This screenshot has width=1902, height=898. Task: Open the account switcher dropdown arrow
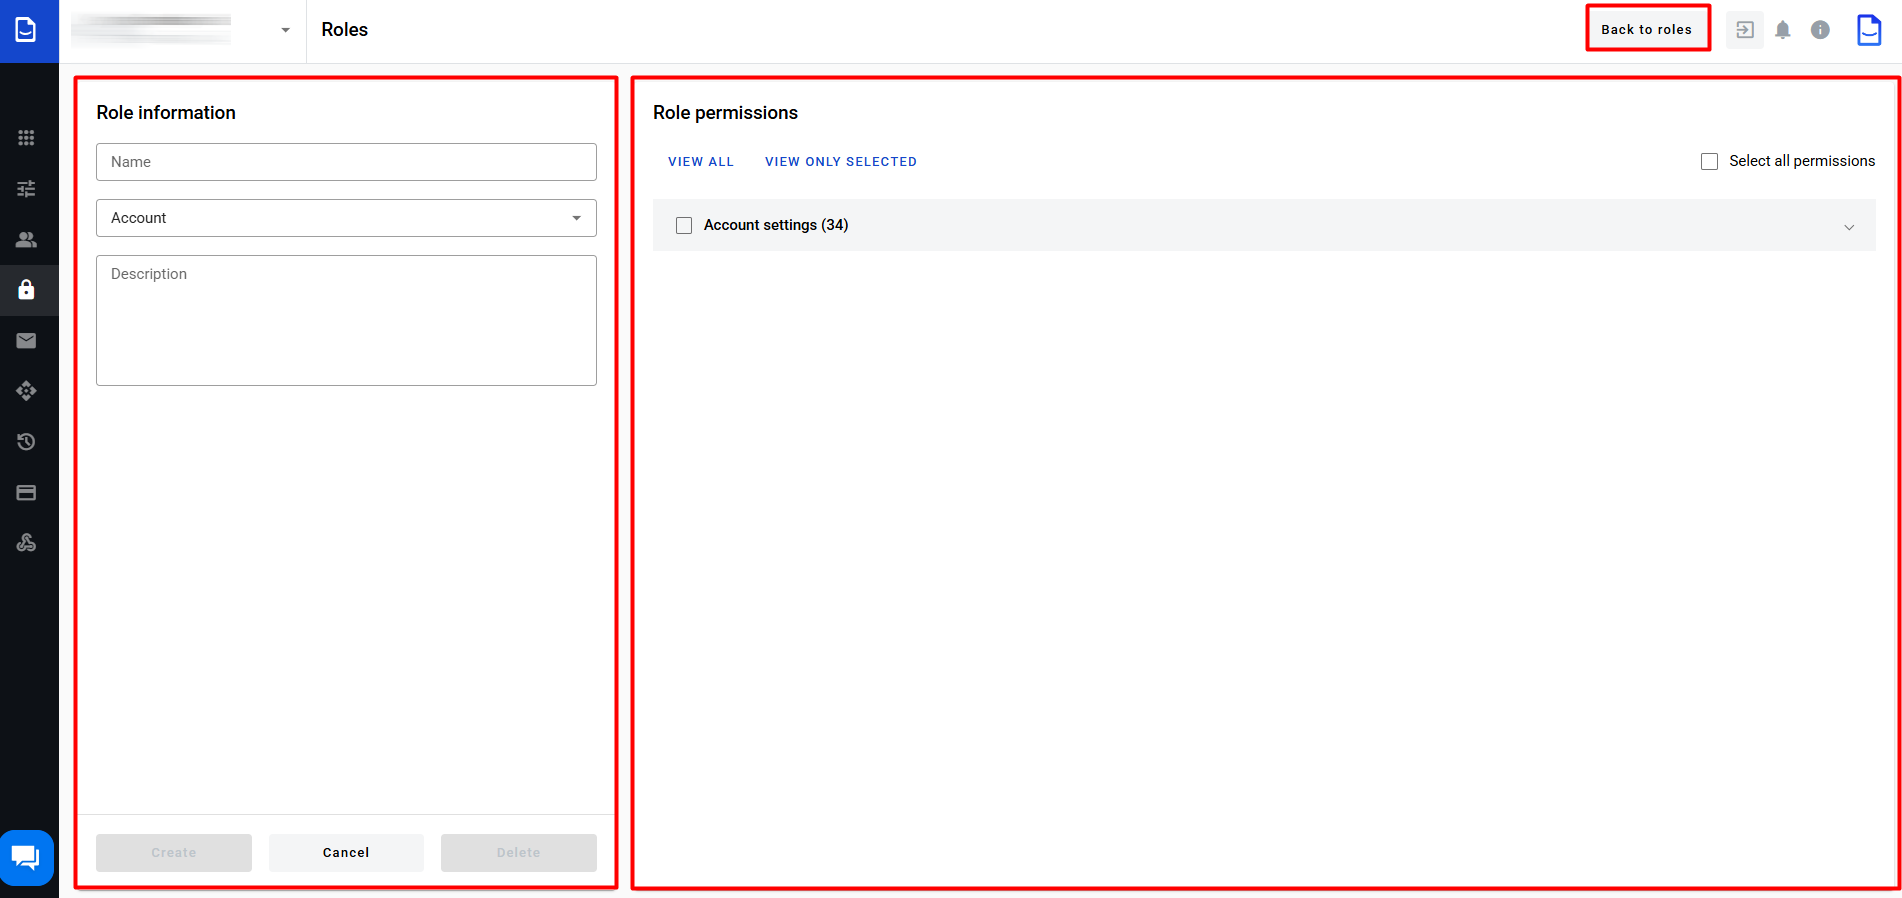pyautogui.click(x=285, y=30)
